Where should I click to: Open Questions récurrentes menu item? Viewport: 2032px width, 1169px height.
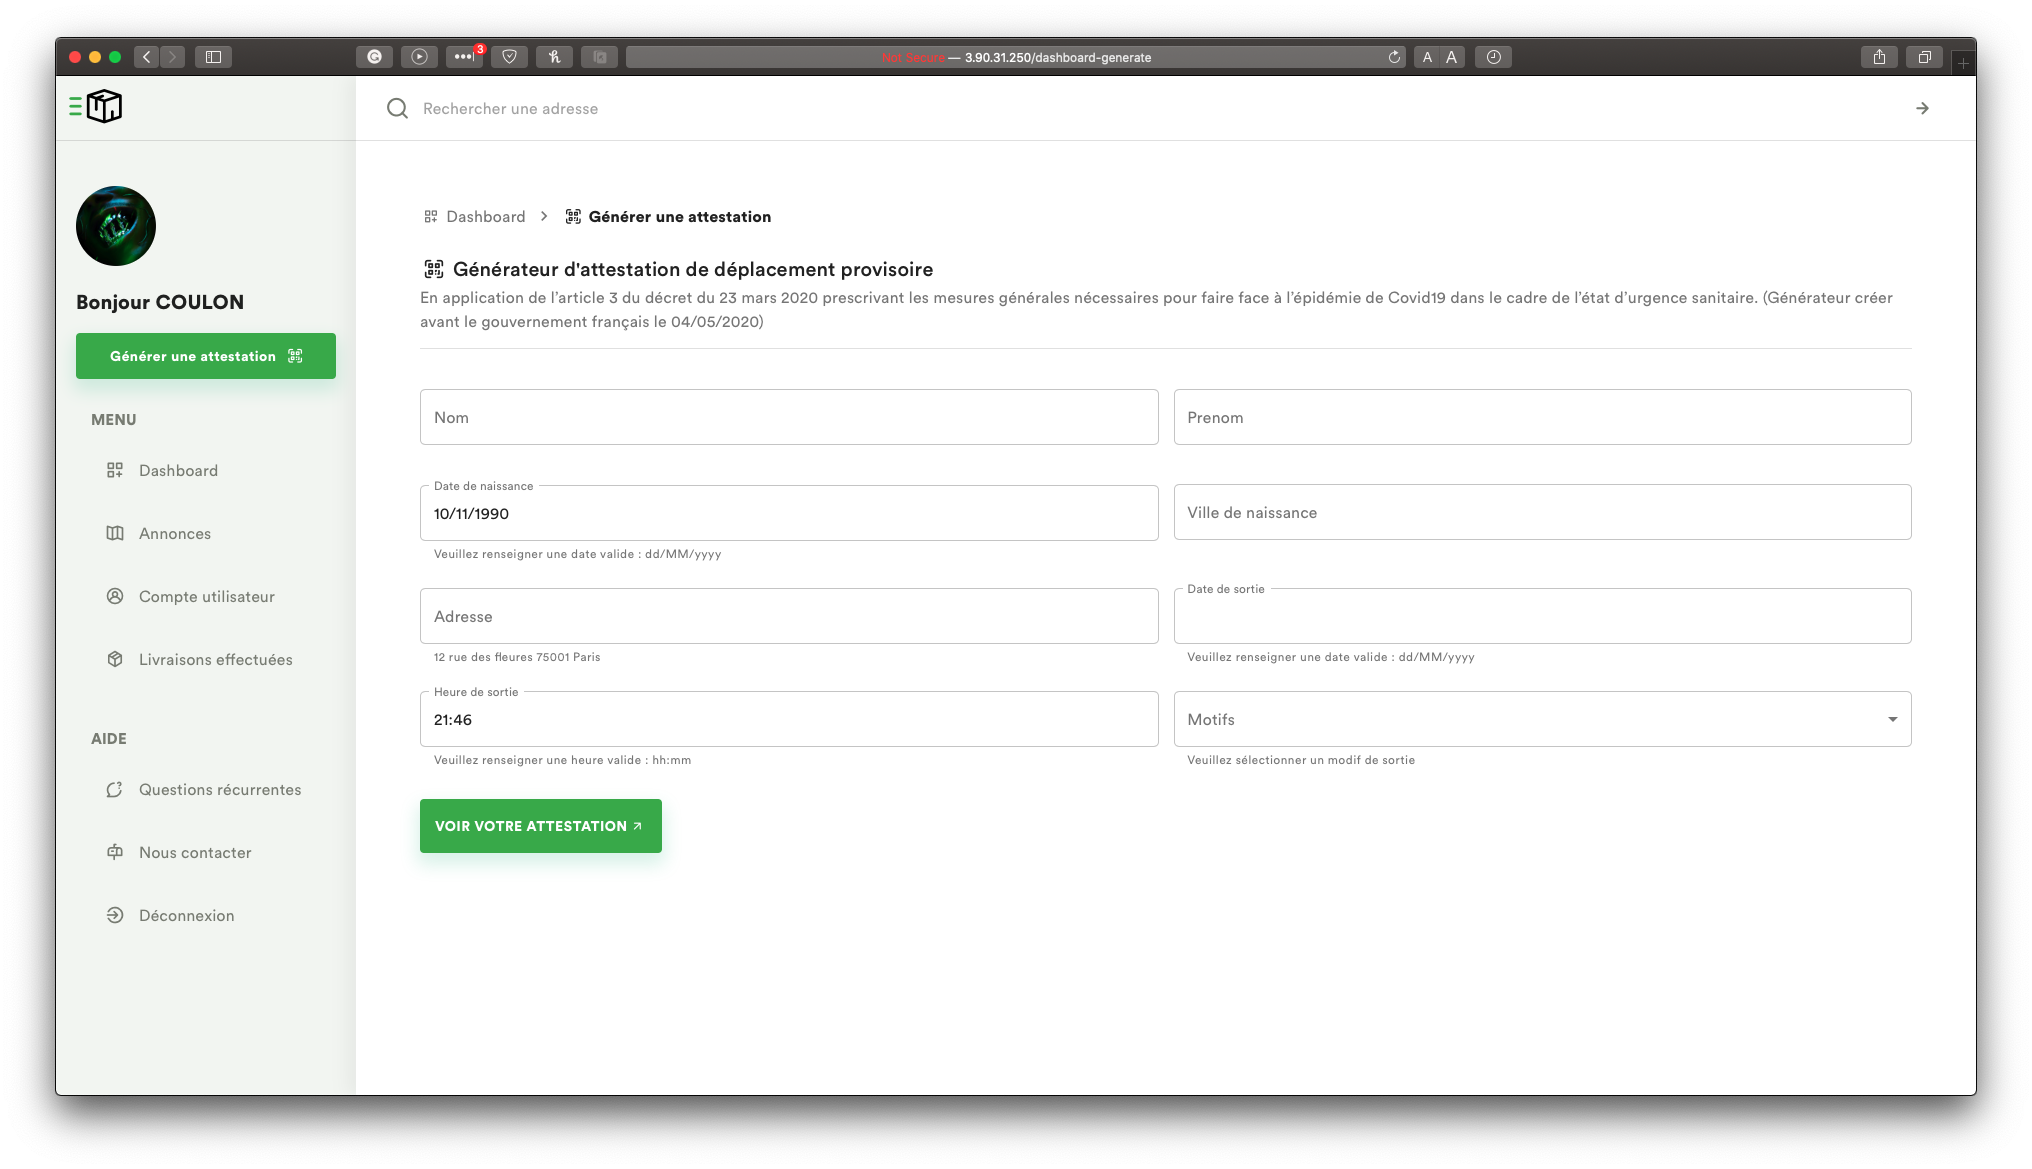[220, 789]
